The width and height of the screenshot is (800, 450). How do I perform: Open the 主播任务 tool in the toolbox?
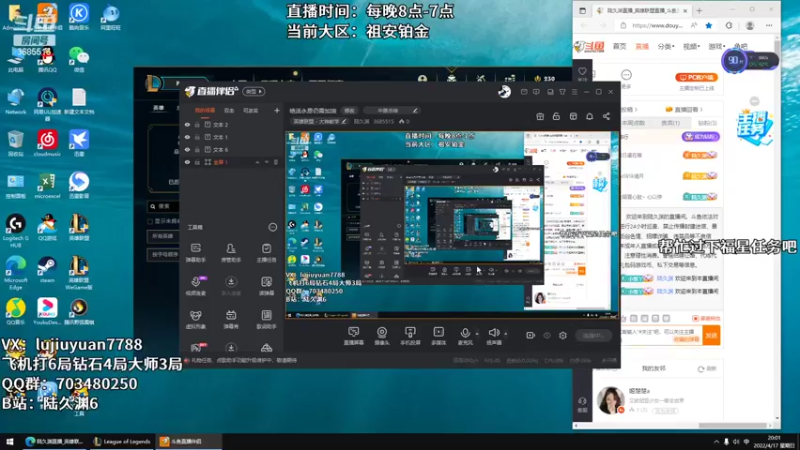pos(266,253)
